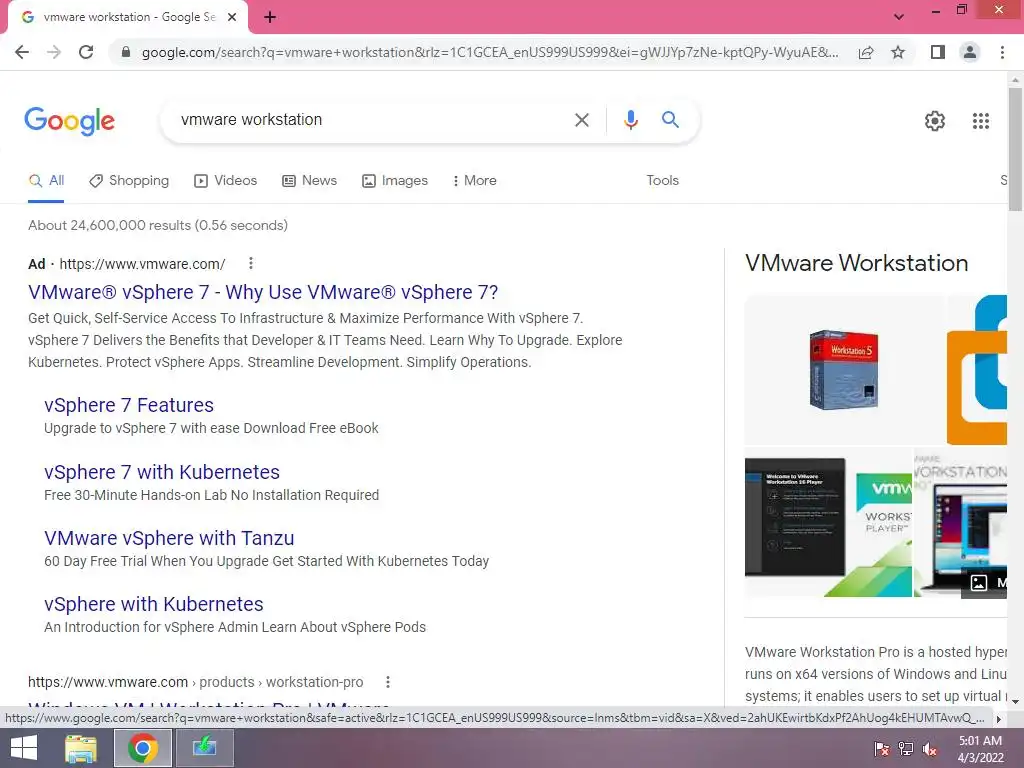Open Google settings gear

coord(935,121)
